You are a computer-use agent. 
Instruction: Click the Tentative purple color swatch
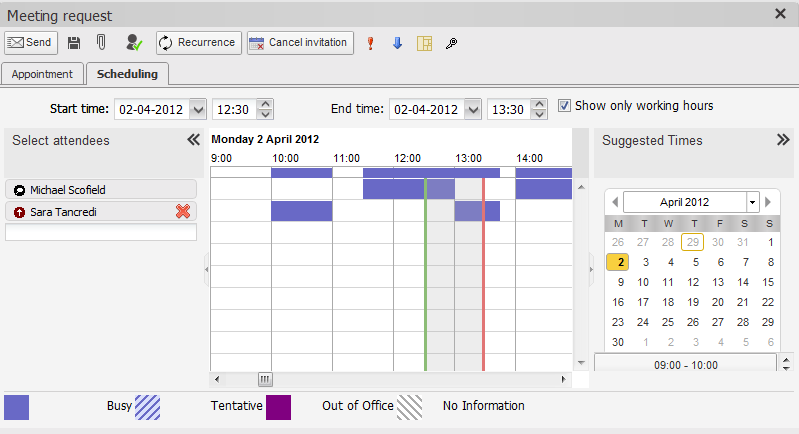pyautogui.click(x=278, y=407)
